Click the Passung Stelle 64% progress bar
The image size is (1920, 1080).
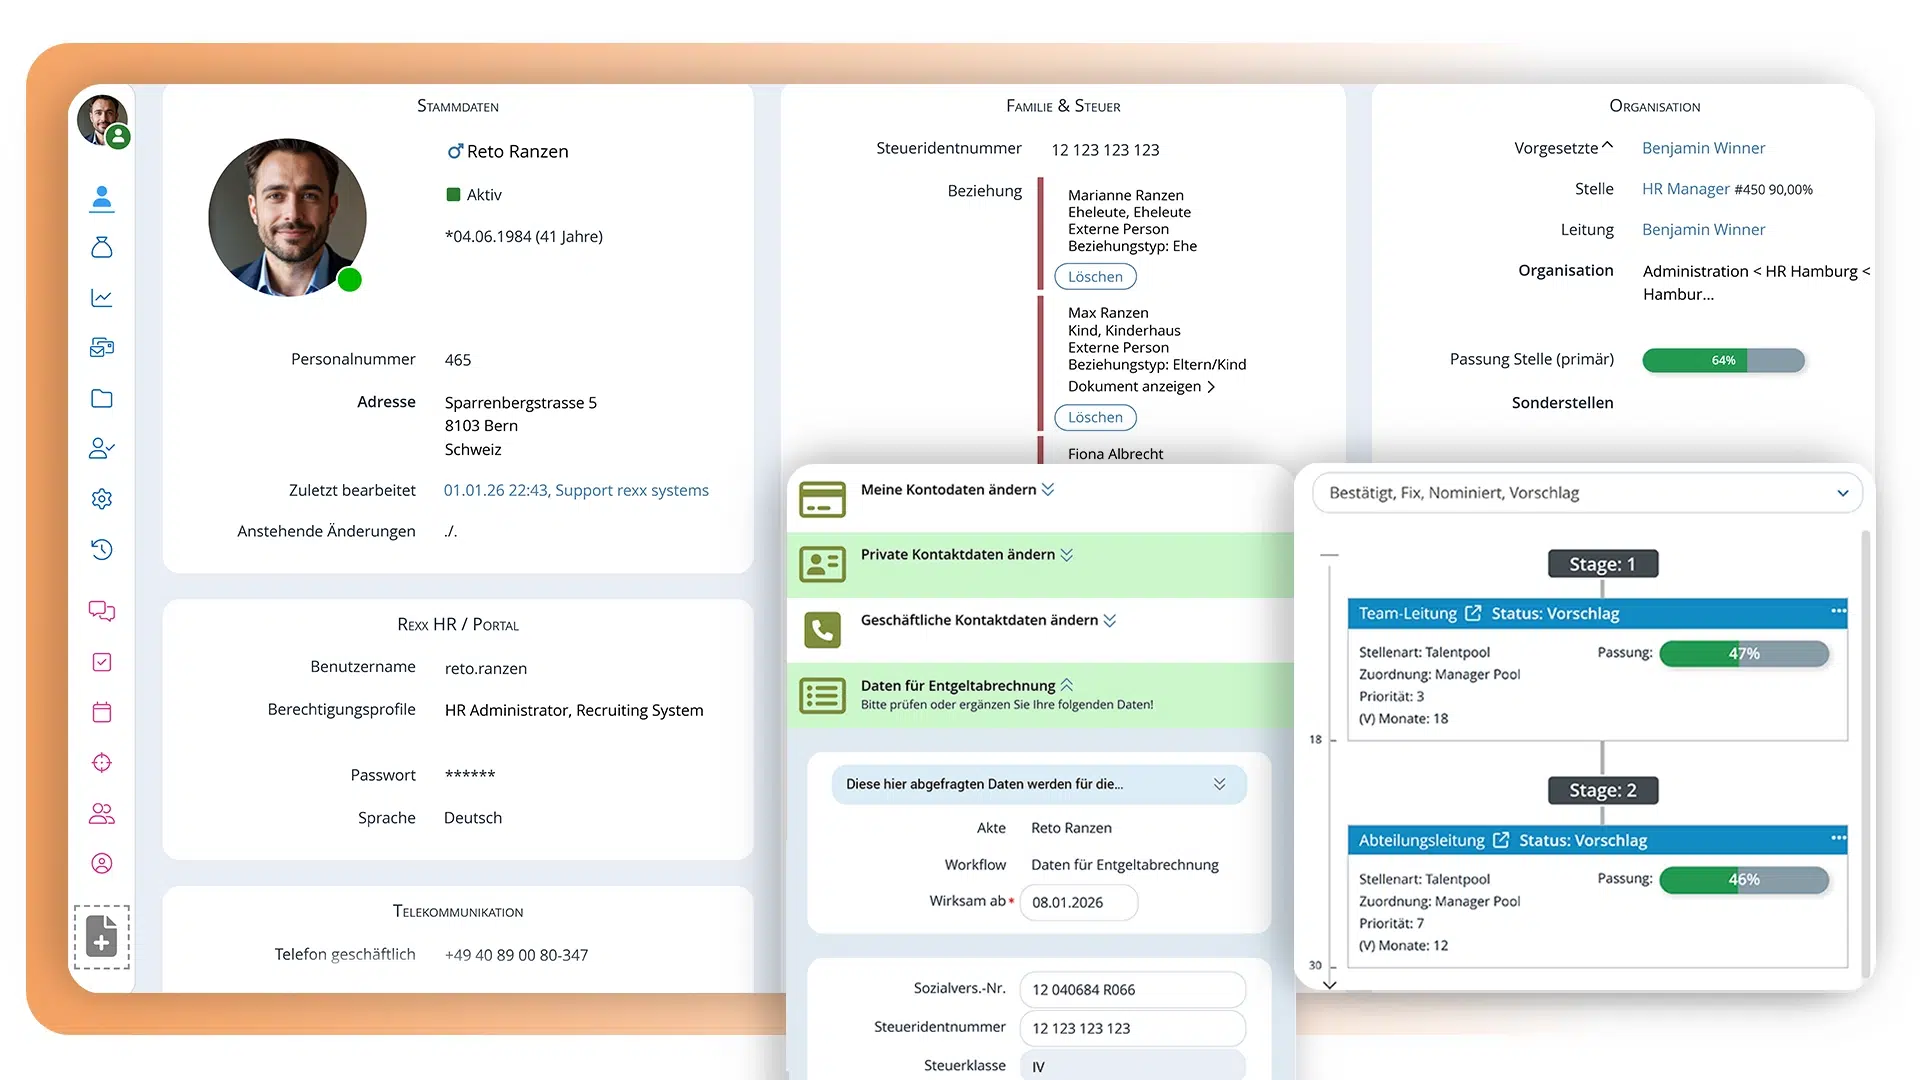pyautogui.click(x=1723, y=360)
